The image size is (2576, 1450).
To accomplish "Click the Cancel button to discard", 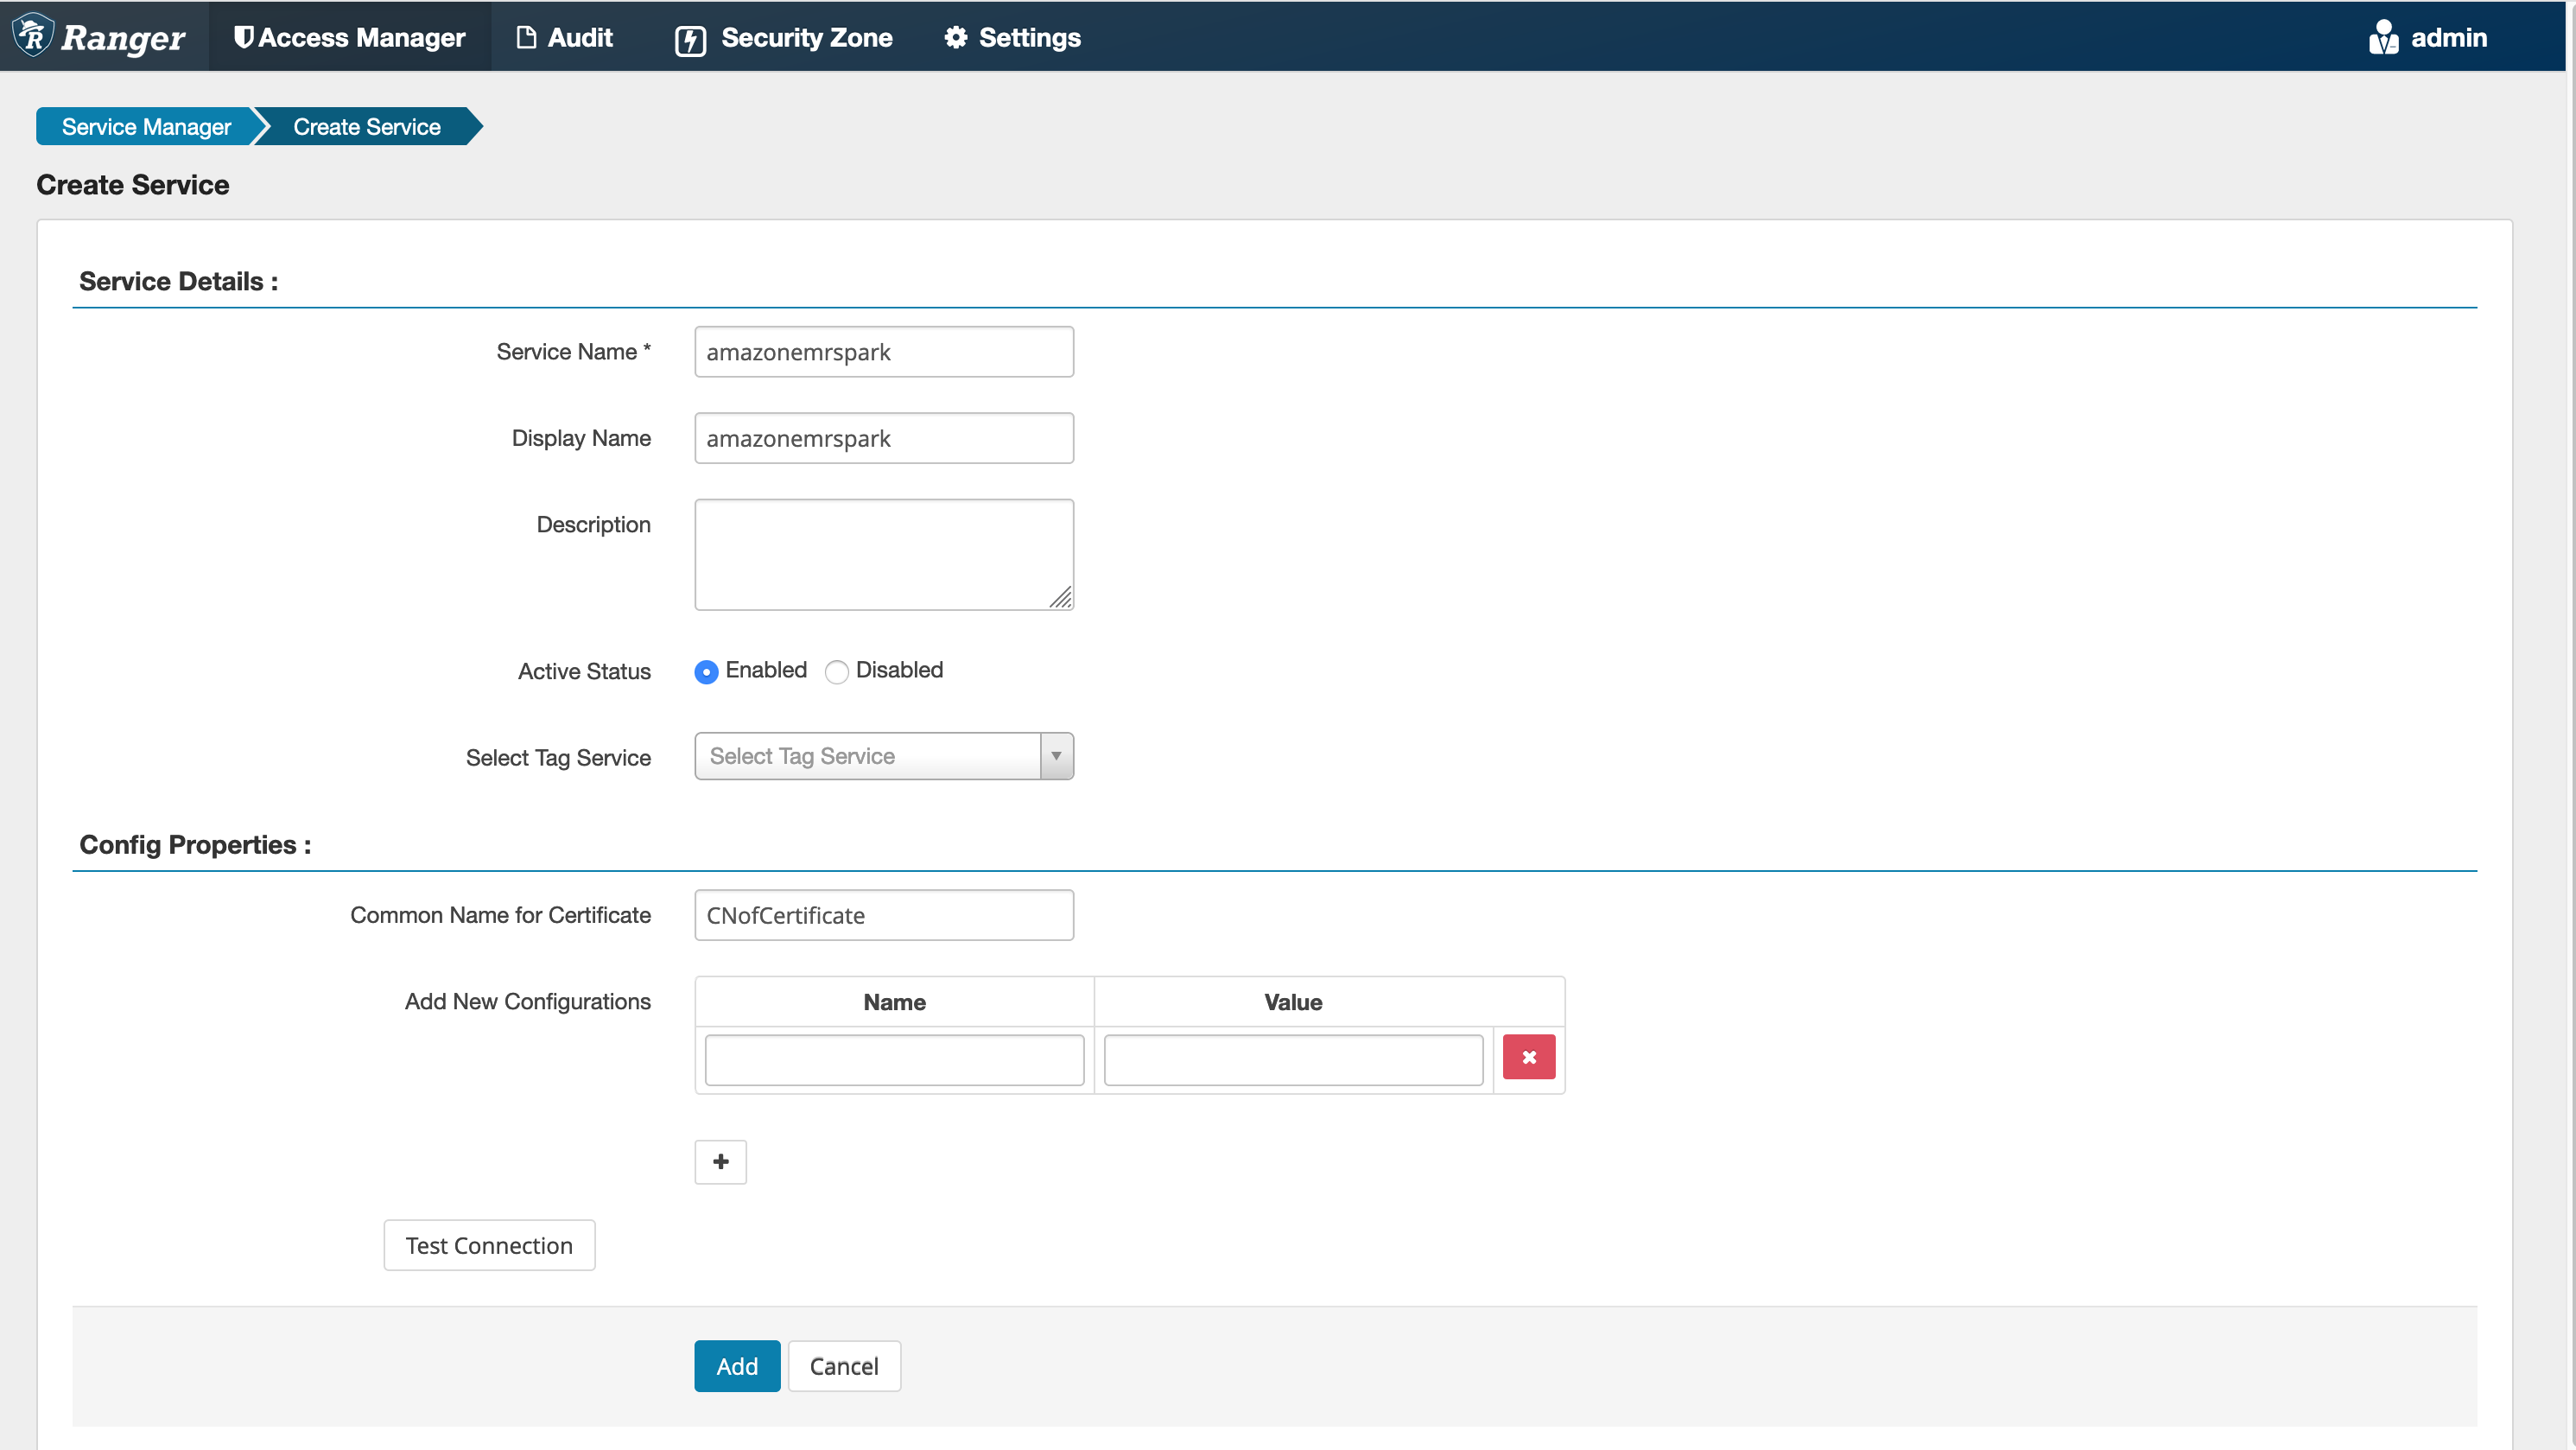I will pos(844,1365).
